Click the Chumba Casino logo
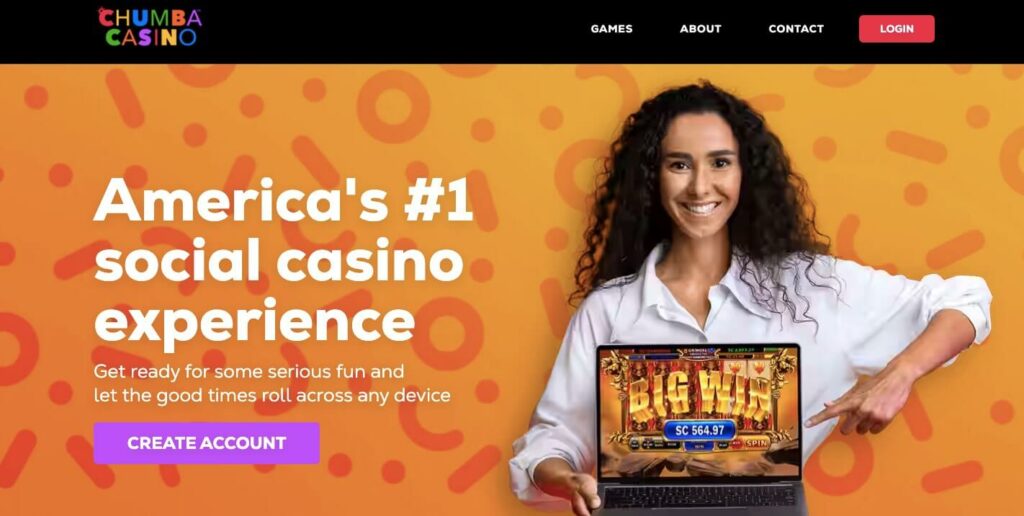The height and width of the screenshot is (516, 1024). [x=150, y=27]
